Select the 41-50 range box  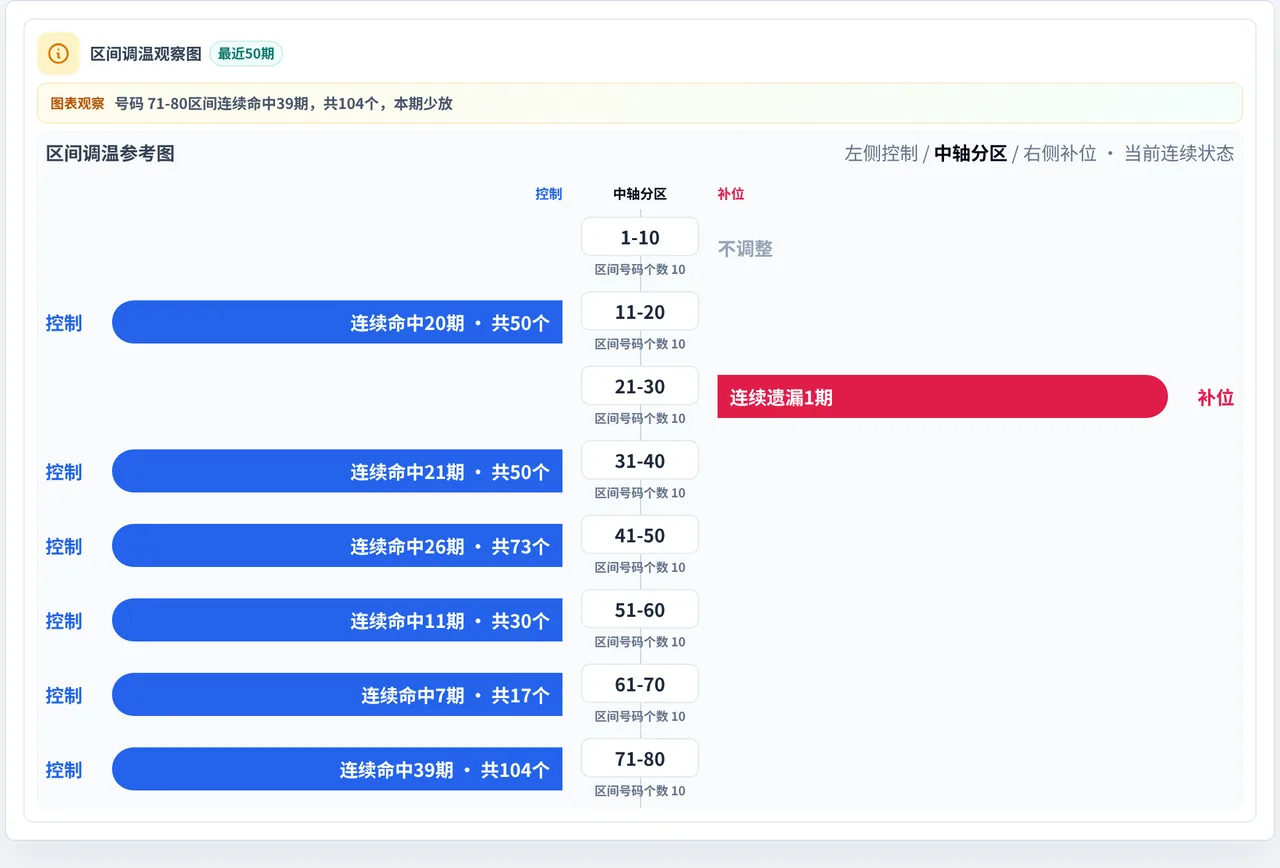pyautogui.click(x=640, y=535)
